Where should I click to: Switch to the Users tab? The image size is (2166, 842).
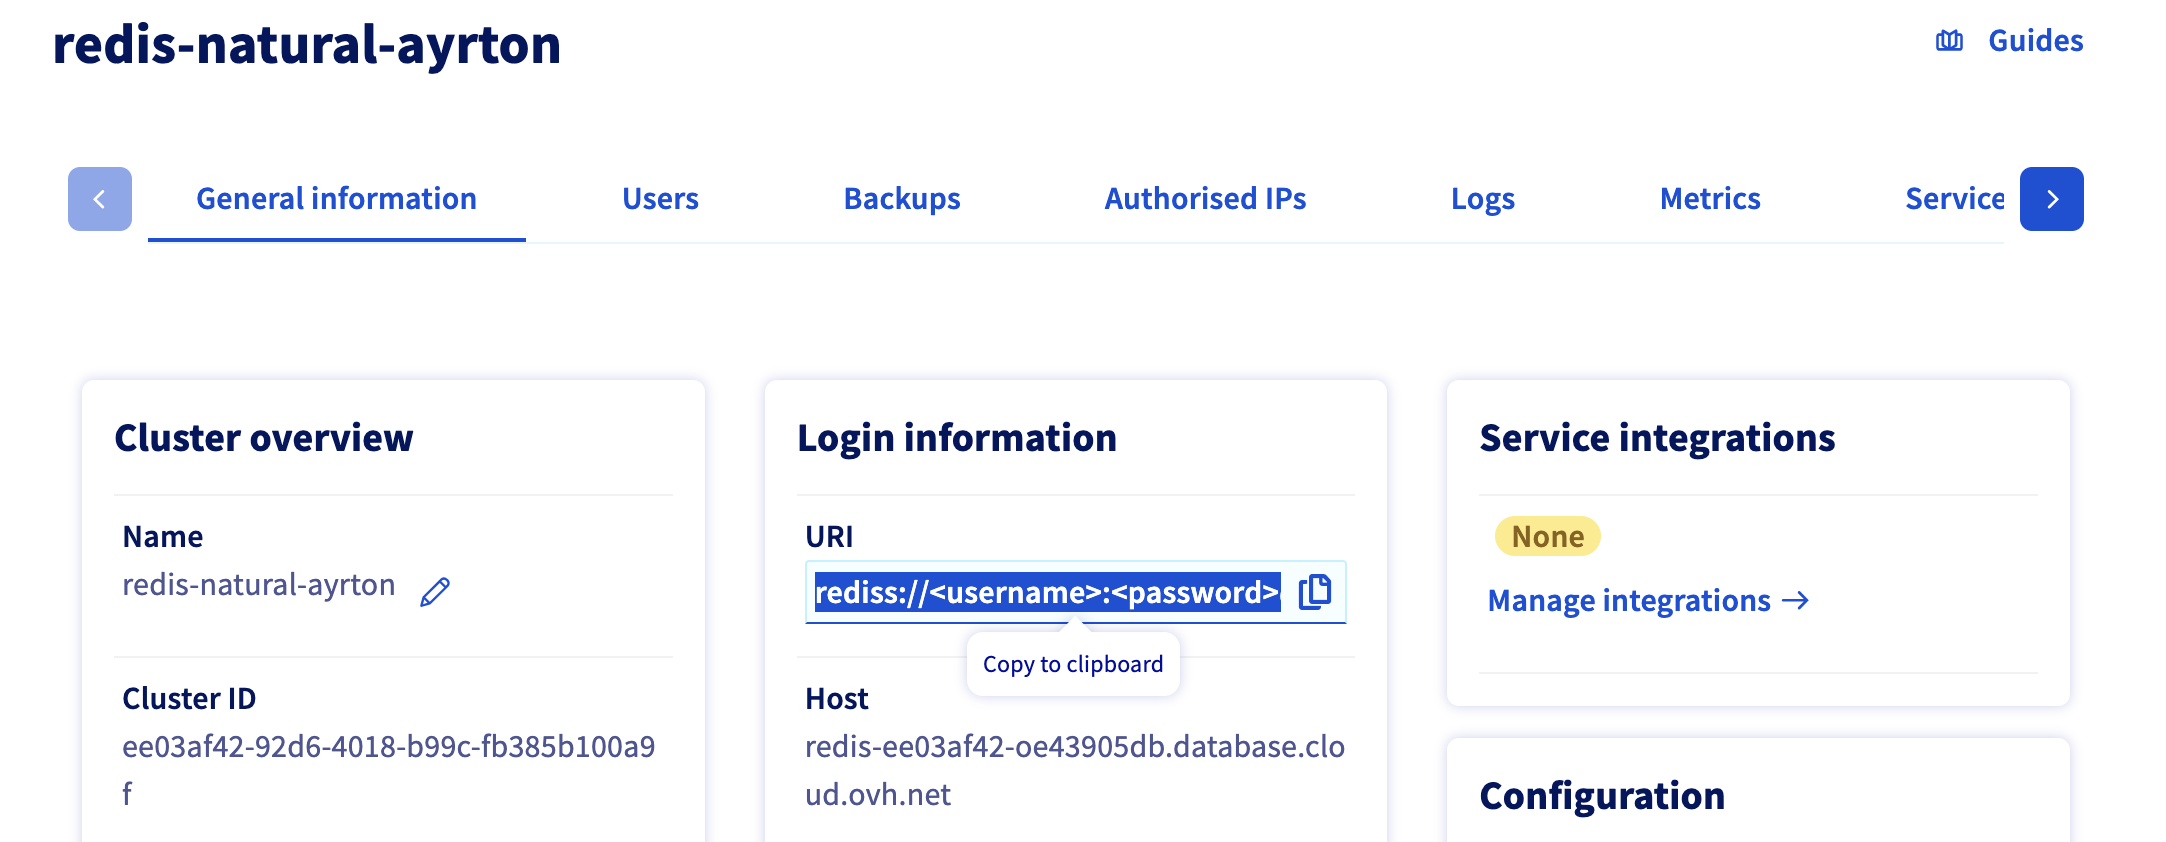click(660, 199)
